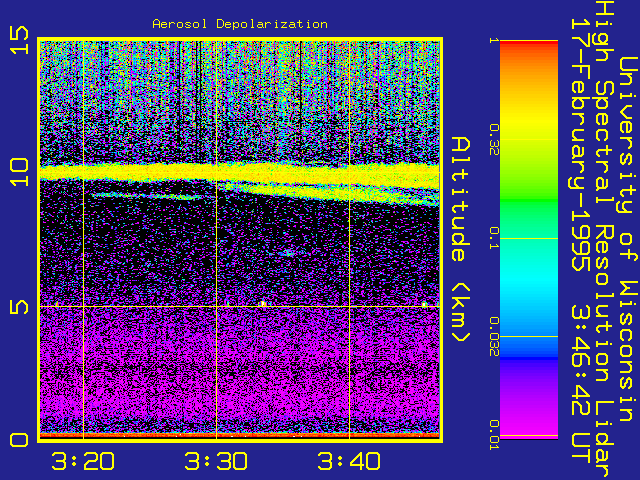Click the colorbar label 0.032

pyautogui.click(x=494, y=336)
